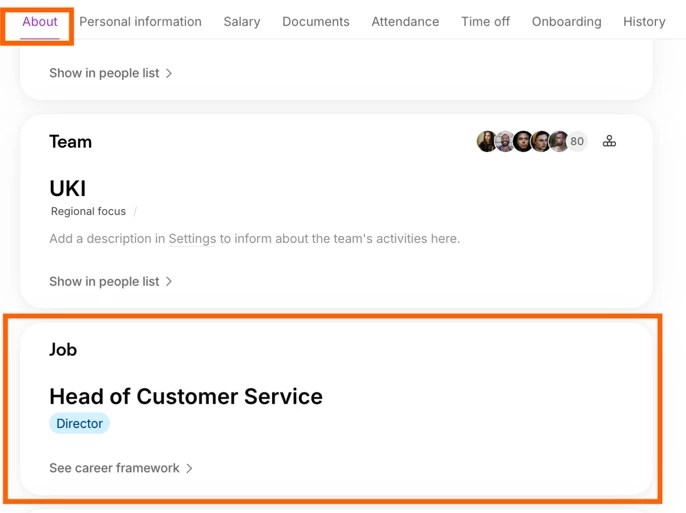
Task: Go to the Documents tab
Action: pos(316,22)
